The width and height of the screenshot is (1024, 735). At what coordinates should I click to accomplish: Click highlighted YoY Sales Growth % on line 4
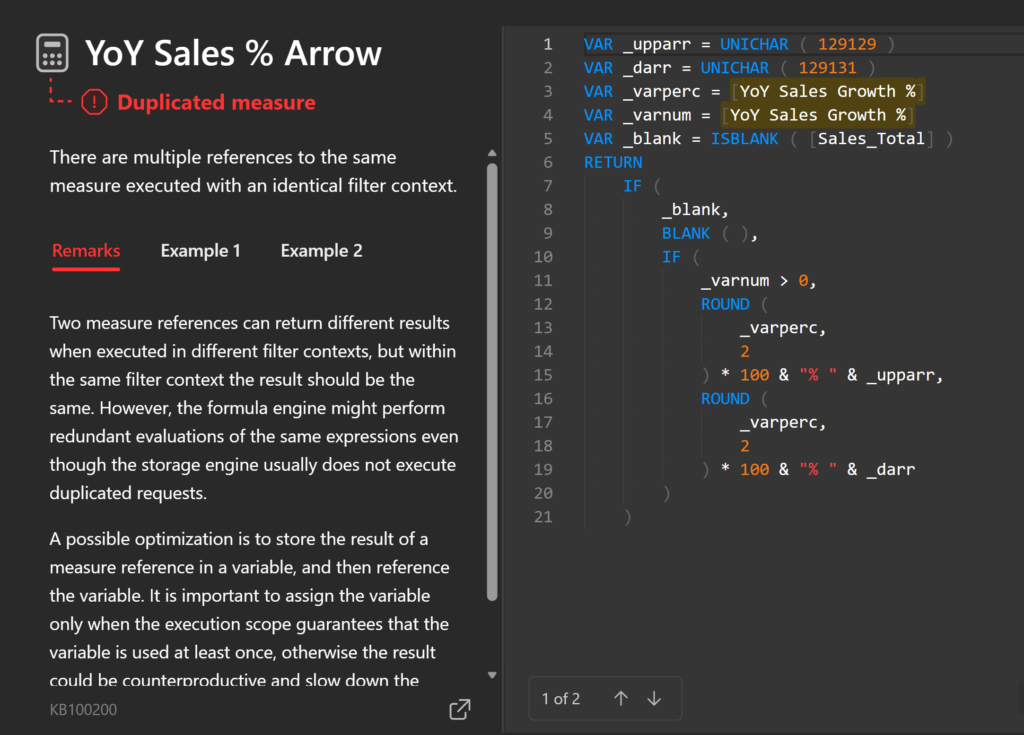(818, 115)
